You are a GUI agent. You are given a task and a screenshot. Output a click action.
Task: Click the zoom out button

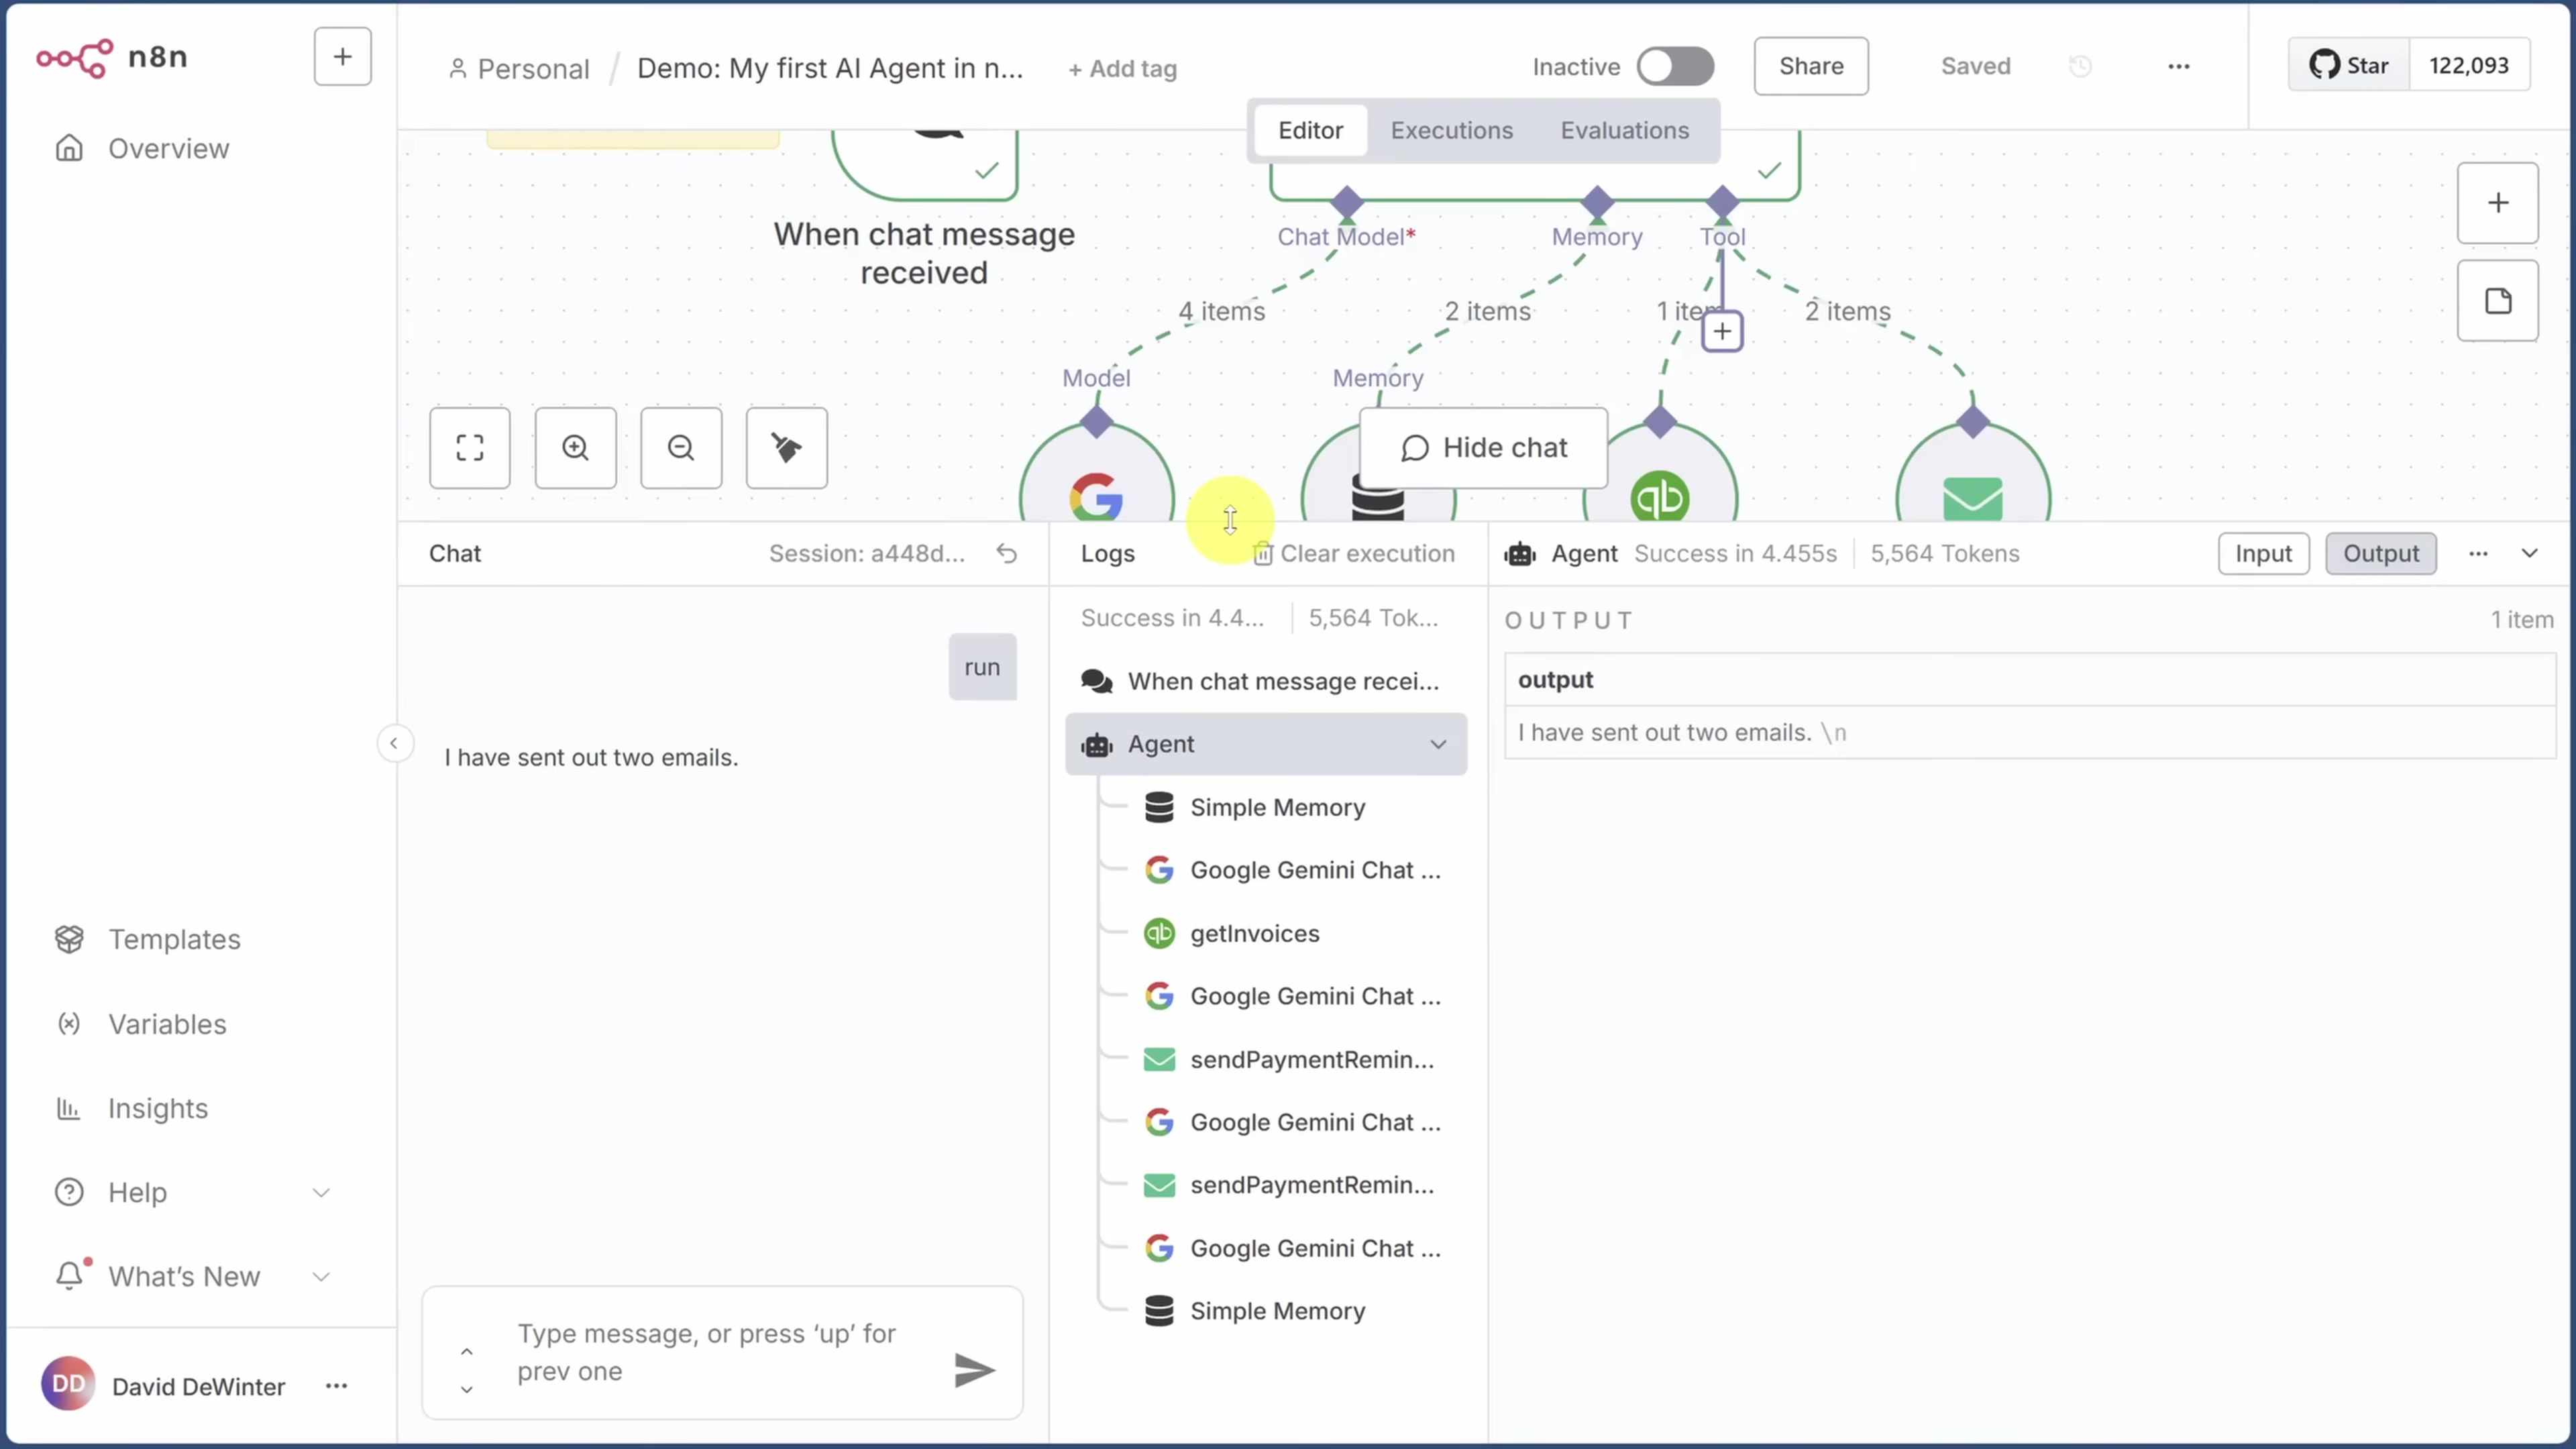pyautogui.click(x=681, y=448)
